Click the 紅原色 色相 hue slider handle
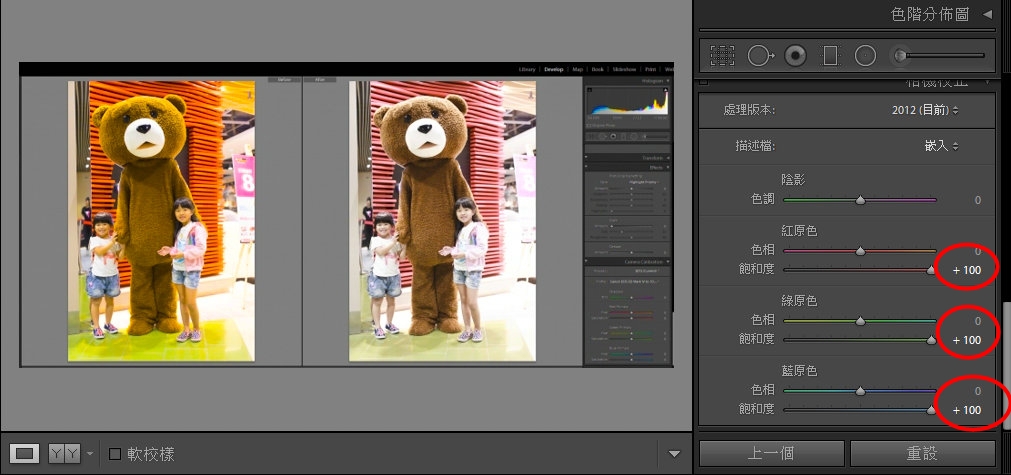1011x475 pixels. click(x=860, y=251)
